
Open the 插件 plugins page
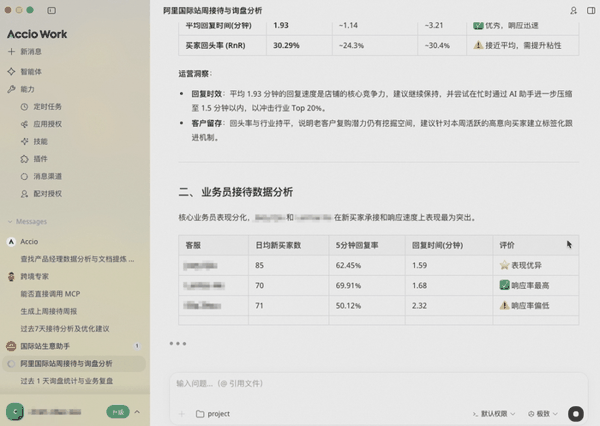(41, 158)
